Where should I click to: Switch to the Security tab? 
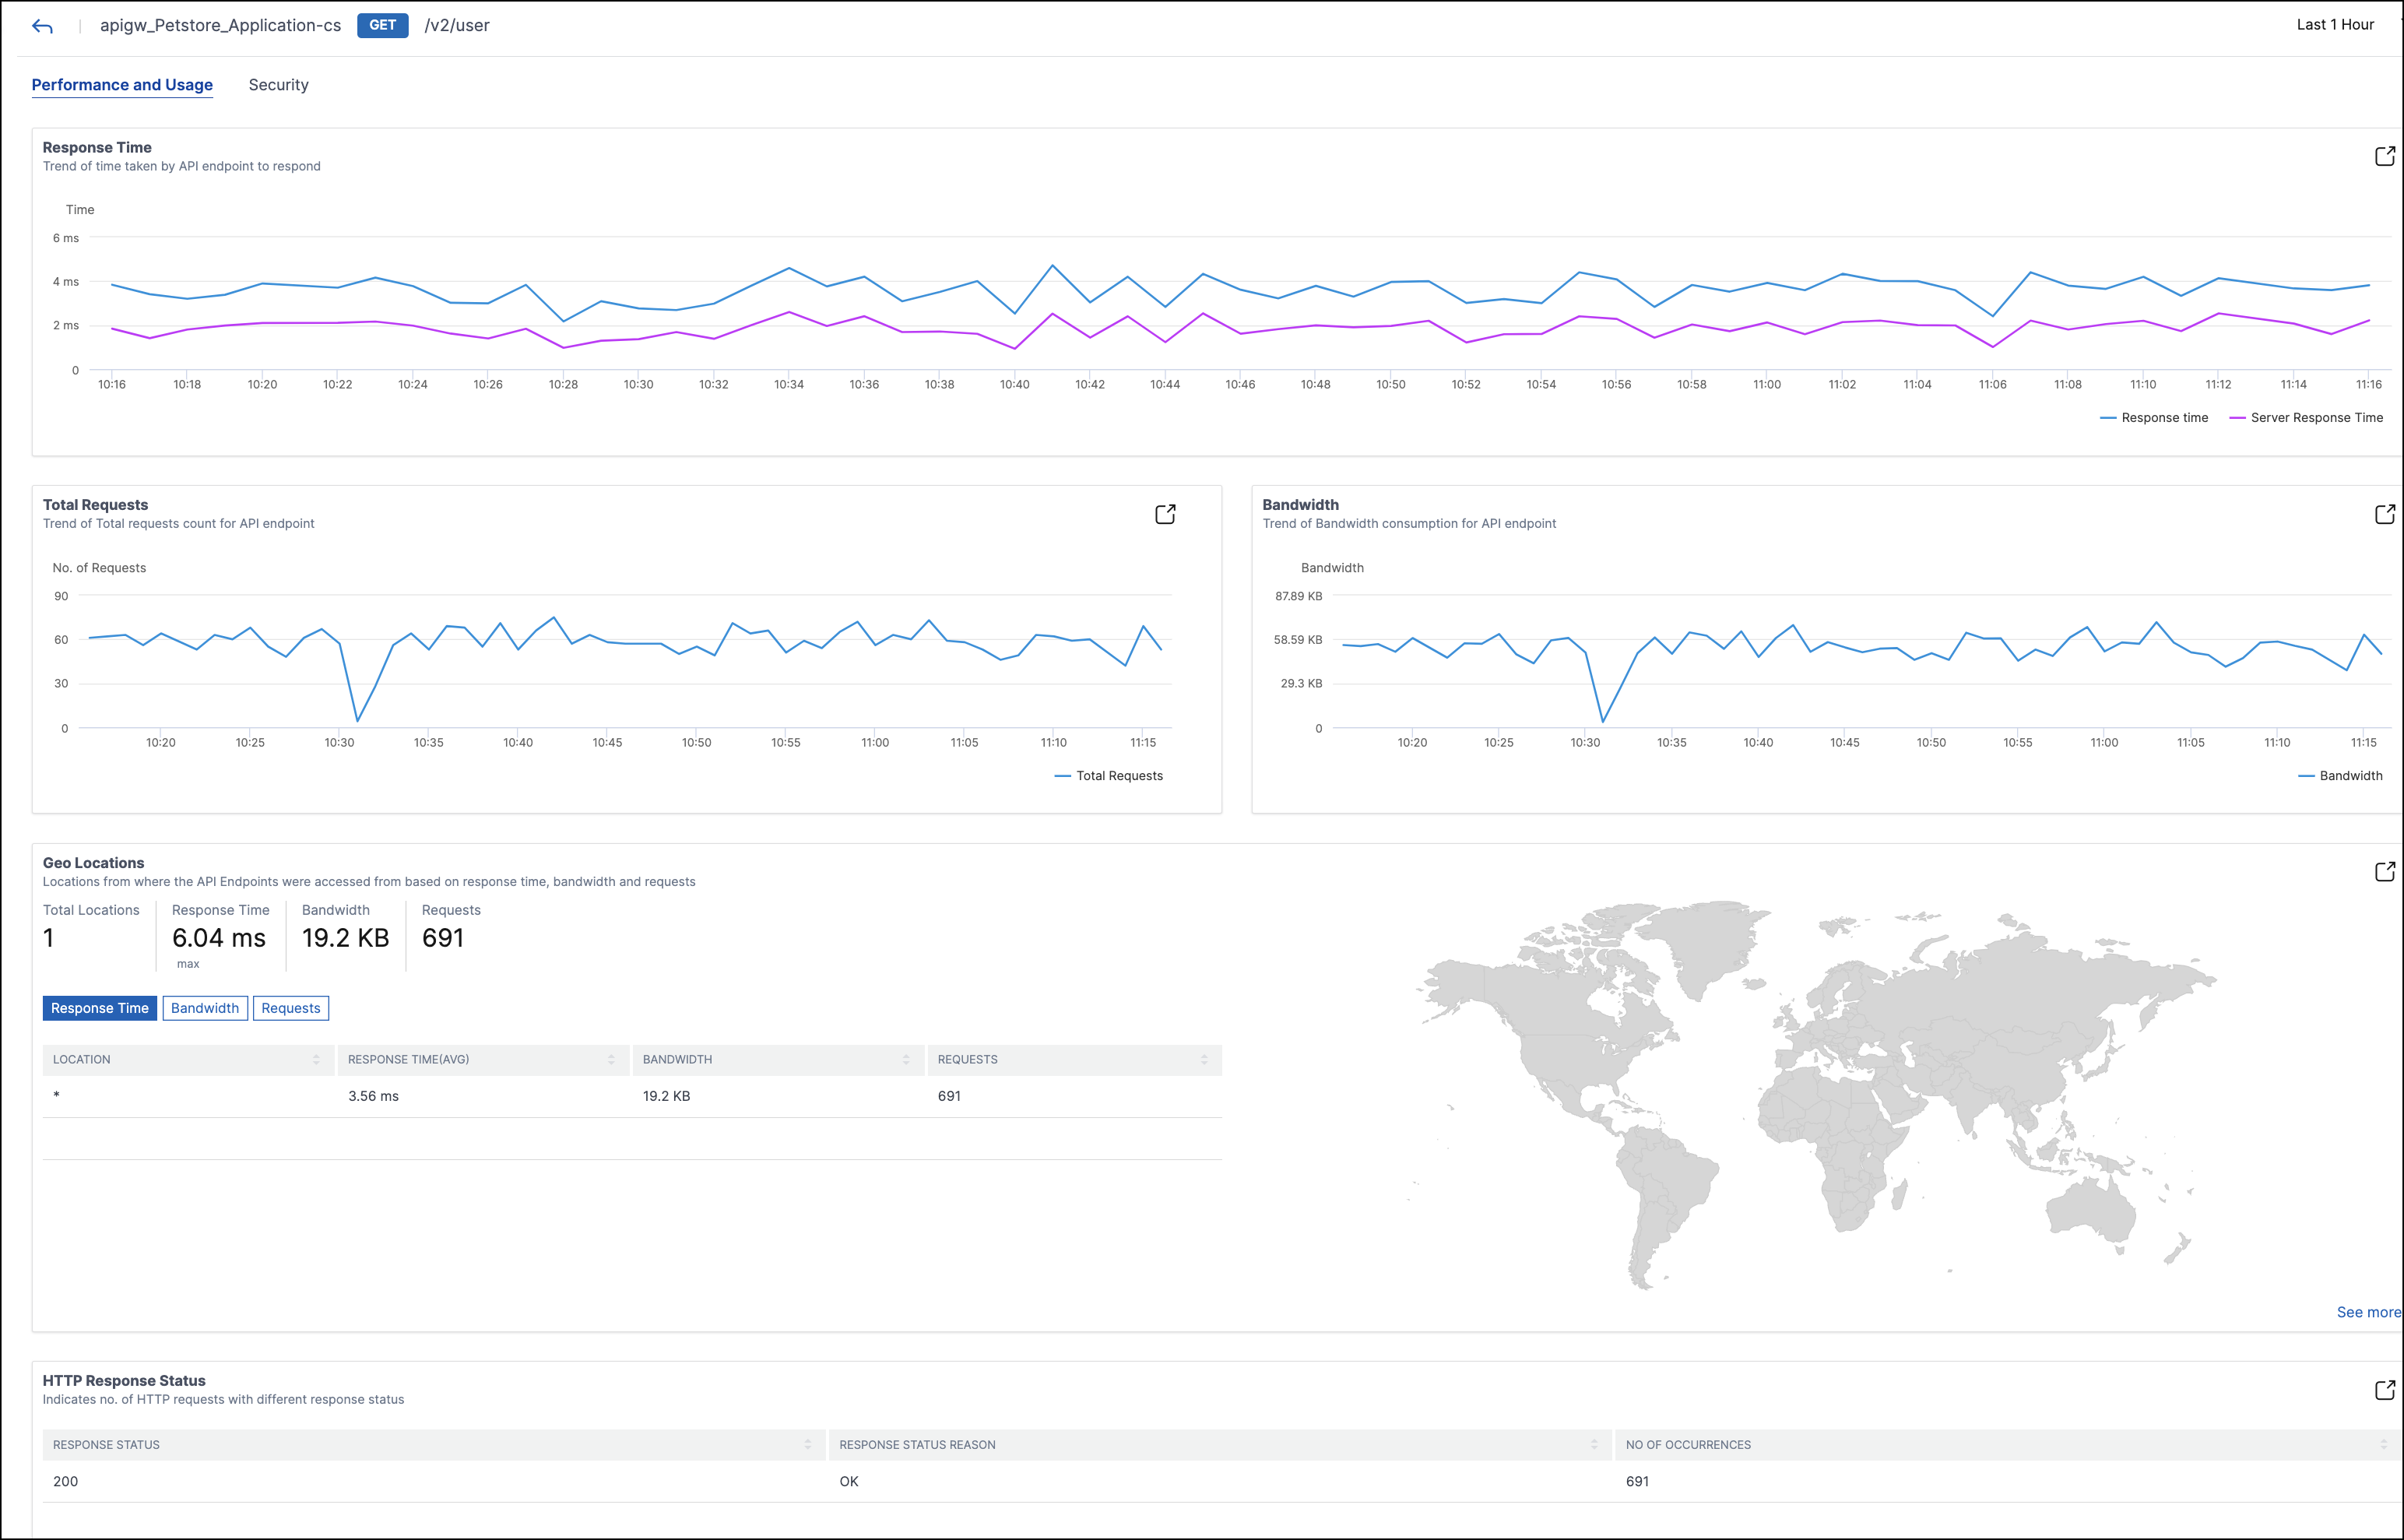[x=278, y=85]
